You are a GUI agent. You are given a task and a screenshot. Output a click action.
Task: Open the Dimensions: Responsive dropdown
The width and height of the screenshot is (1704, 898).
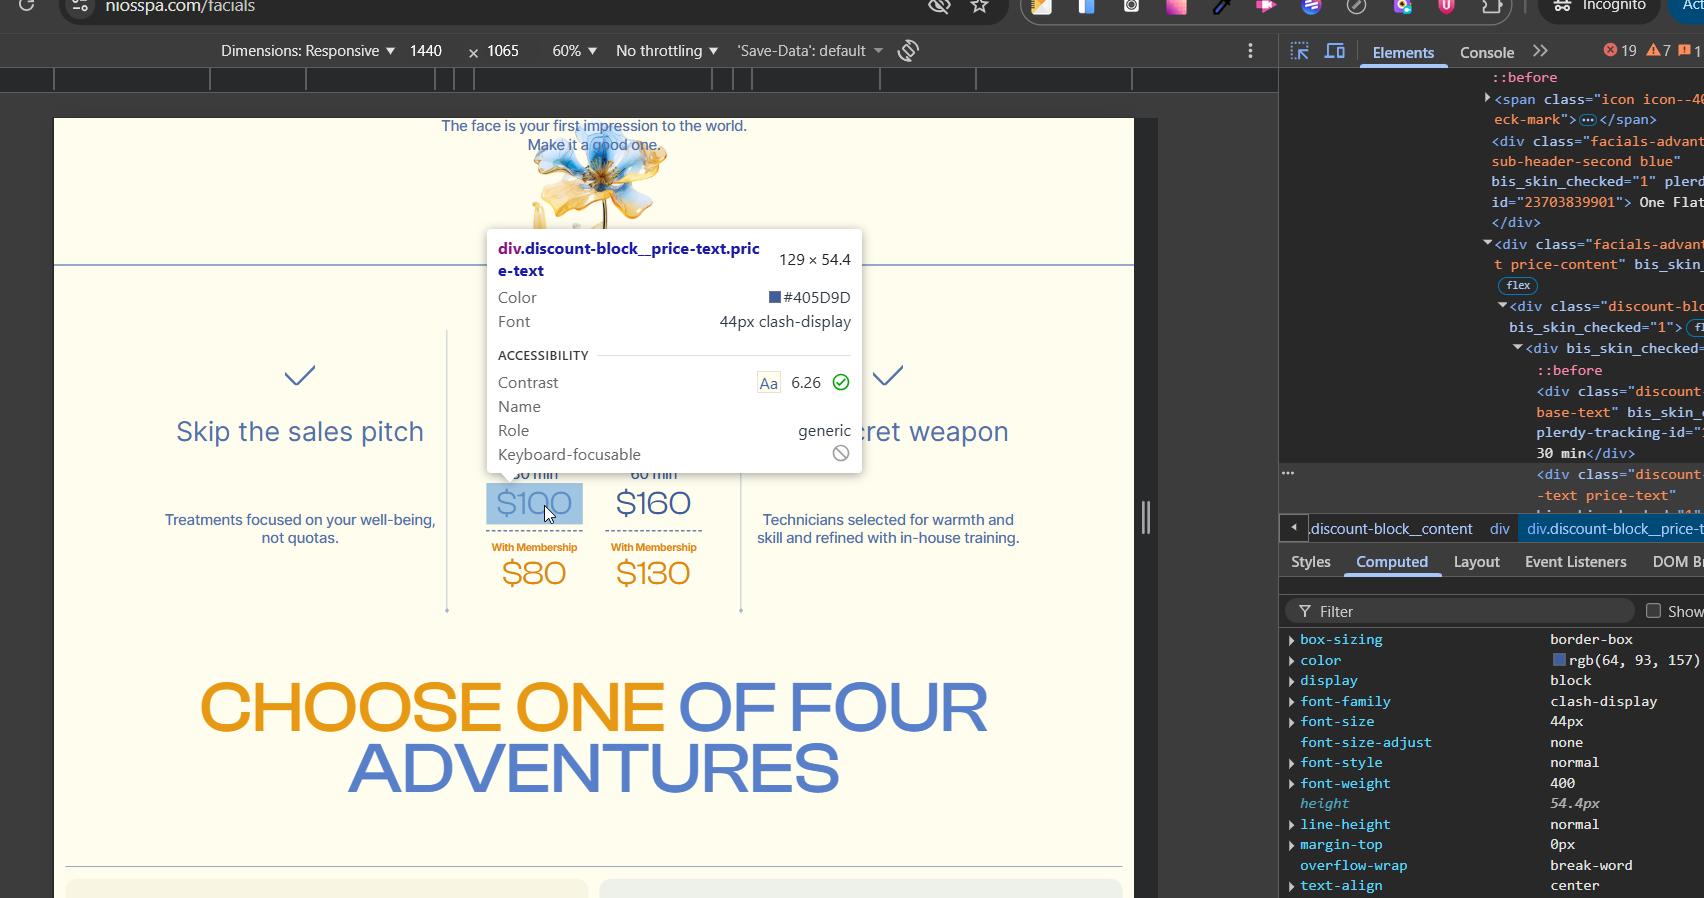pyautogui.click(x=307, y=51)
